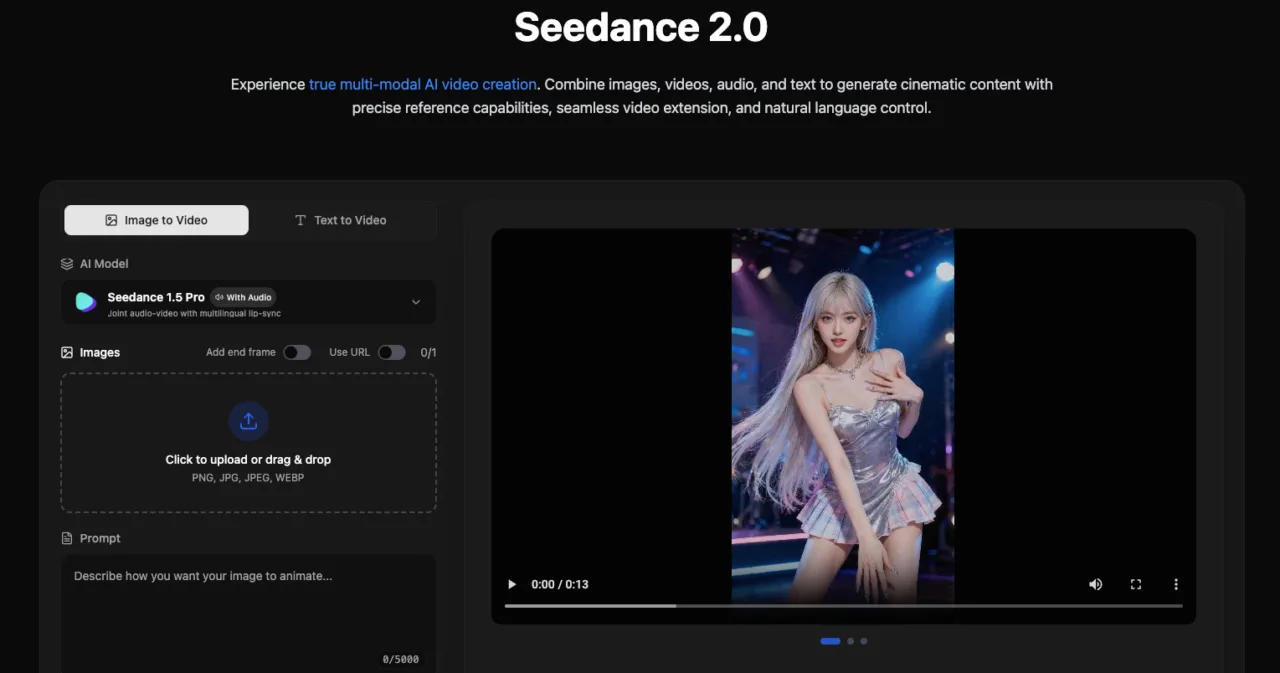Select the AI Model layers icon
Image resolution: width=1280 pixels, height=673 pixels.
(x=65, y=263)
